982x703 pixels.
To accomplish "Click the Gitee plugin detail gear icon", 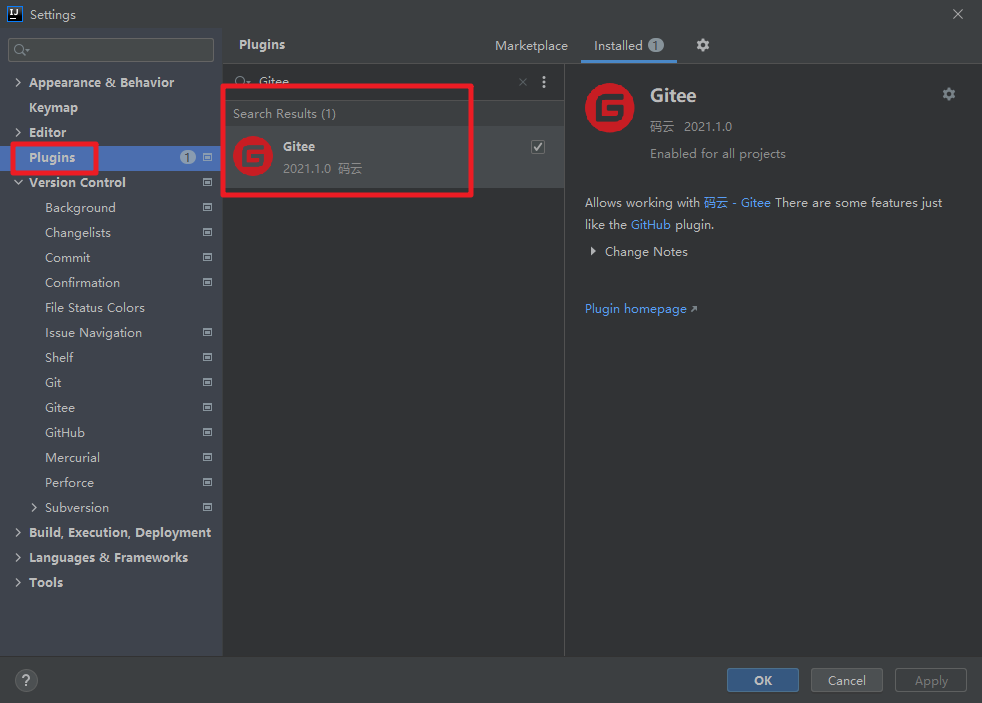I will coord(949,94).
